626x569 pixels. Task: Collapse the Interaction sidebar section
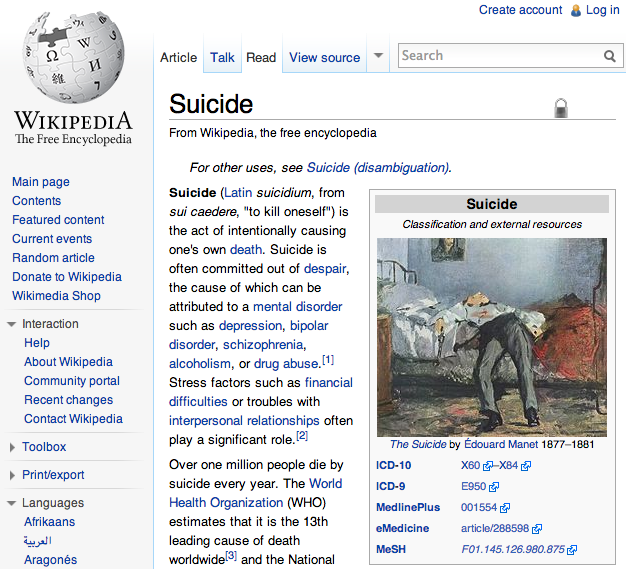12,324
